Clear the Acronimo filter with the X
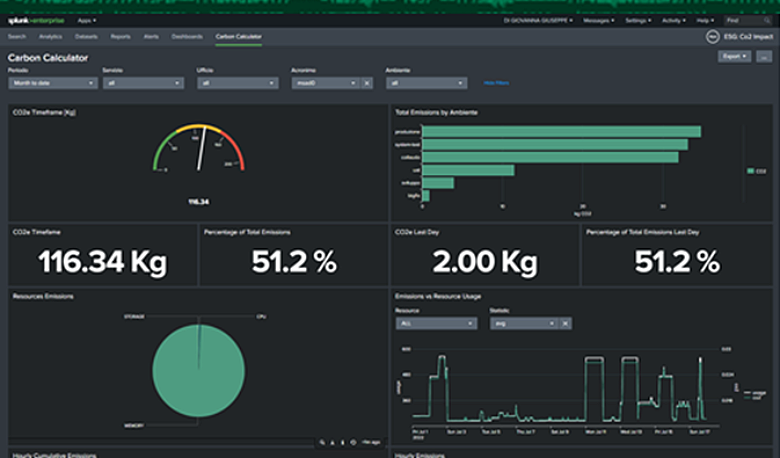780x458 pixels. click(x=367, y=83)
